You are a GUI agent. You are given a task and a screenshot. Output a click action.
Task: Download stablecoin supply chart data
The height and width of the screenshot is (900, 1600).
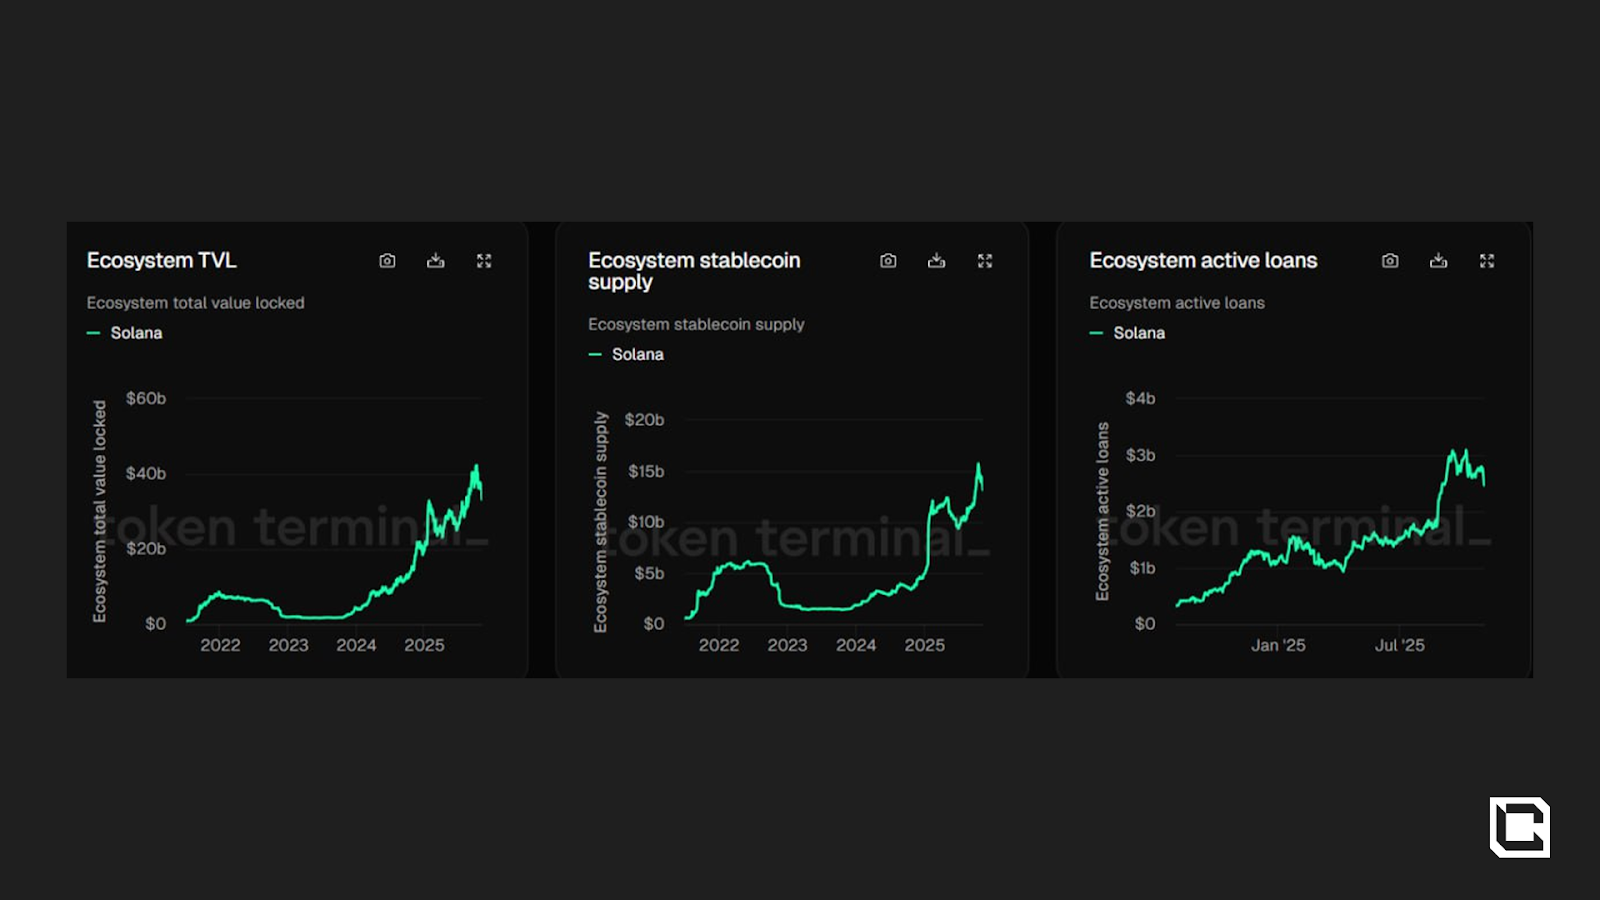(x=937, y=261)
